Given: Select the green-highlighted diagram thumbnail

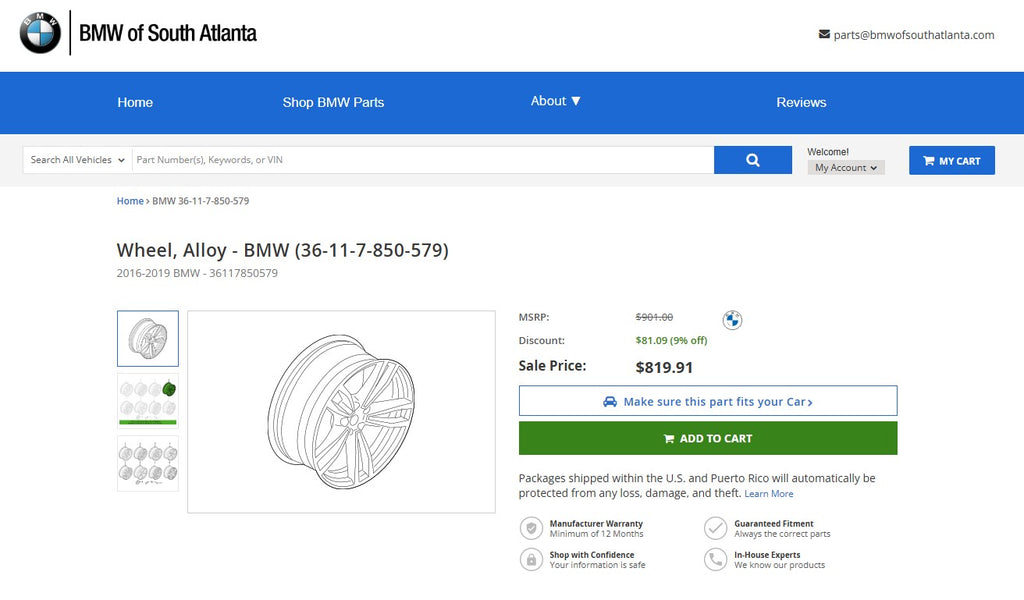Looking at the screenshot, I should point(148,401).
